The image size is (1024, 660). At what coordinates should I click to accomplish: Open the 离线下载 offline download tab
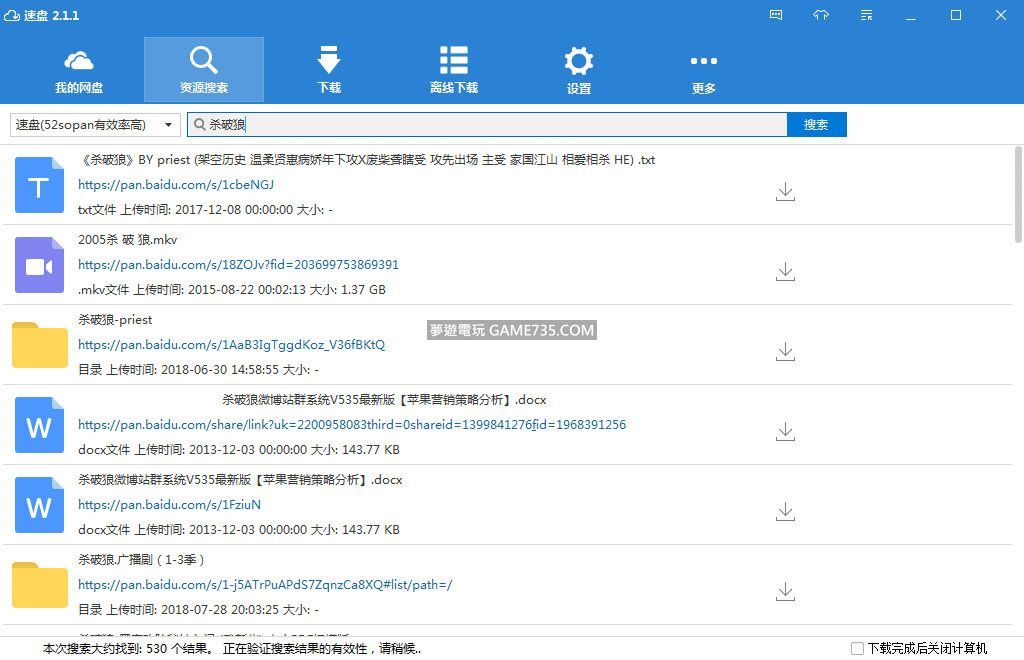tap(454, 71)
